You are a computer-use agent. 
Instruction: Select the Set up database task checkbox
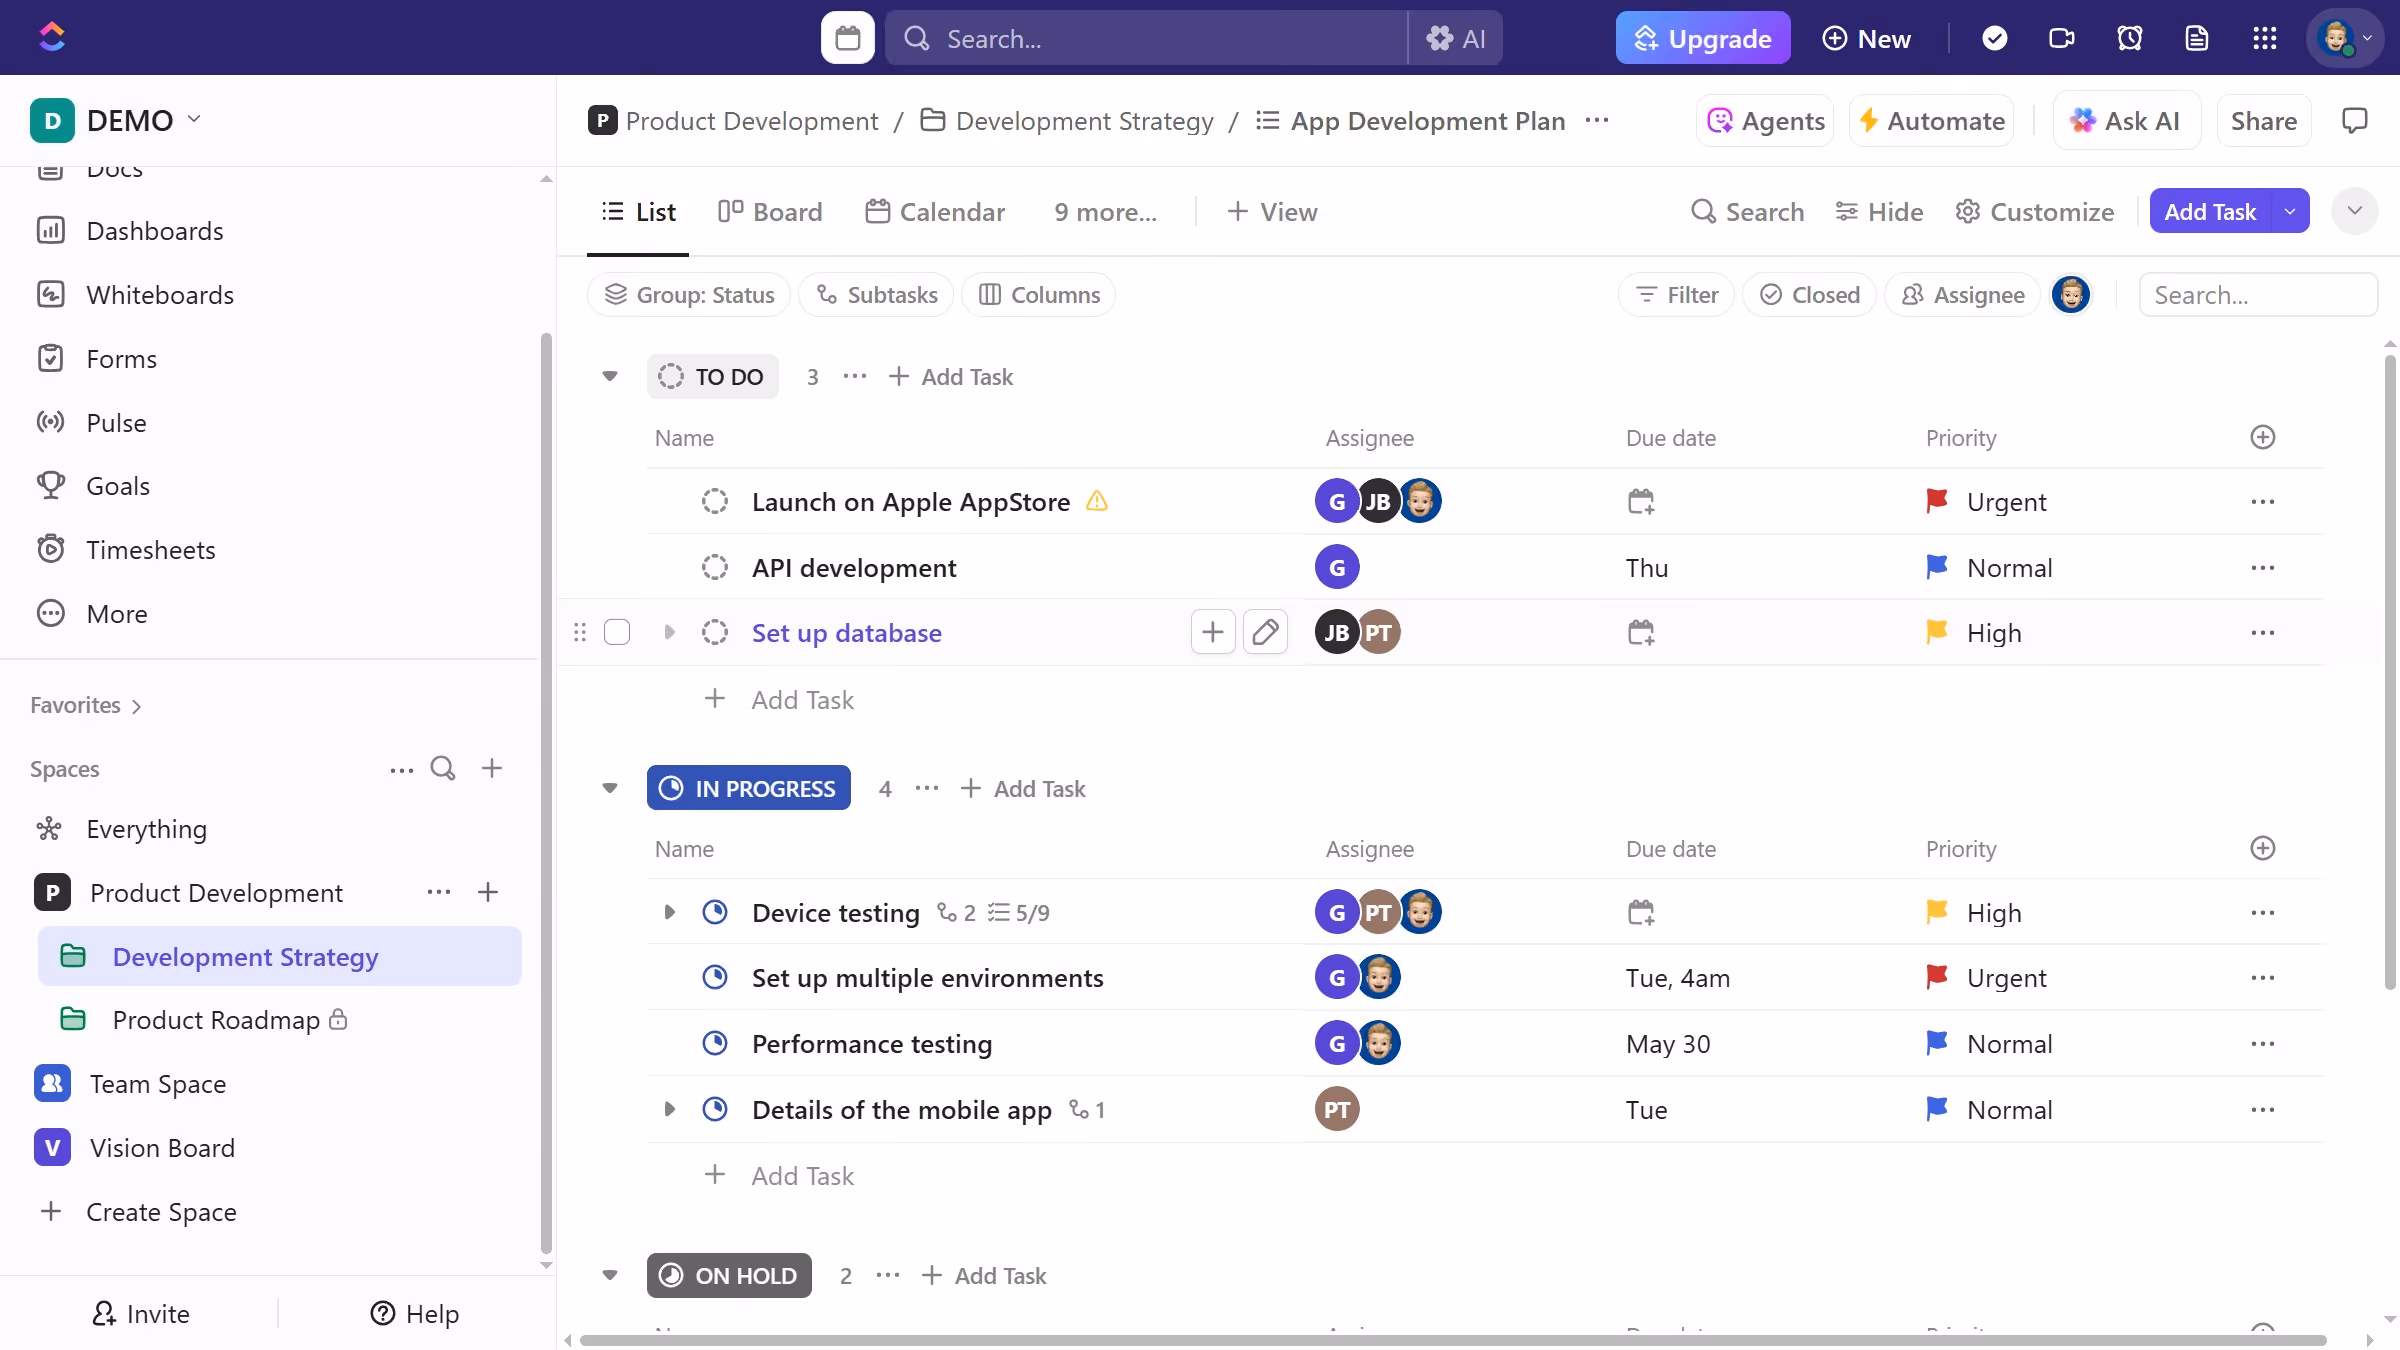(617, 632)
